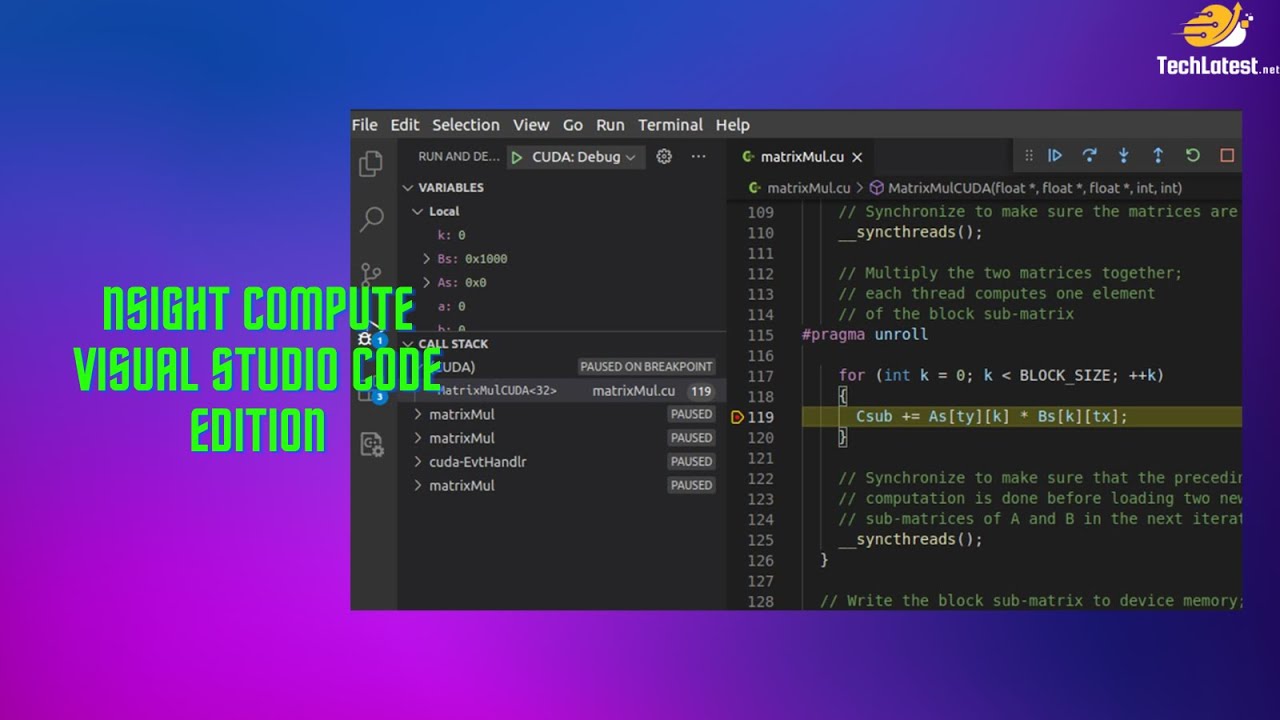Click the Step Over debug button
Viewport: 1280px width, 720px height.
(1089, 155)
